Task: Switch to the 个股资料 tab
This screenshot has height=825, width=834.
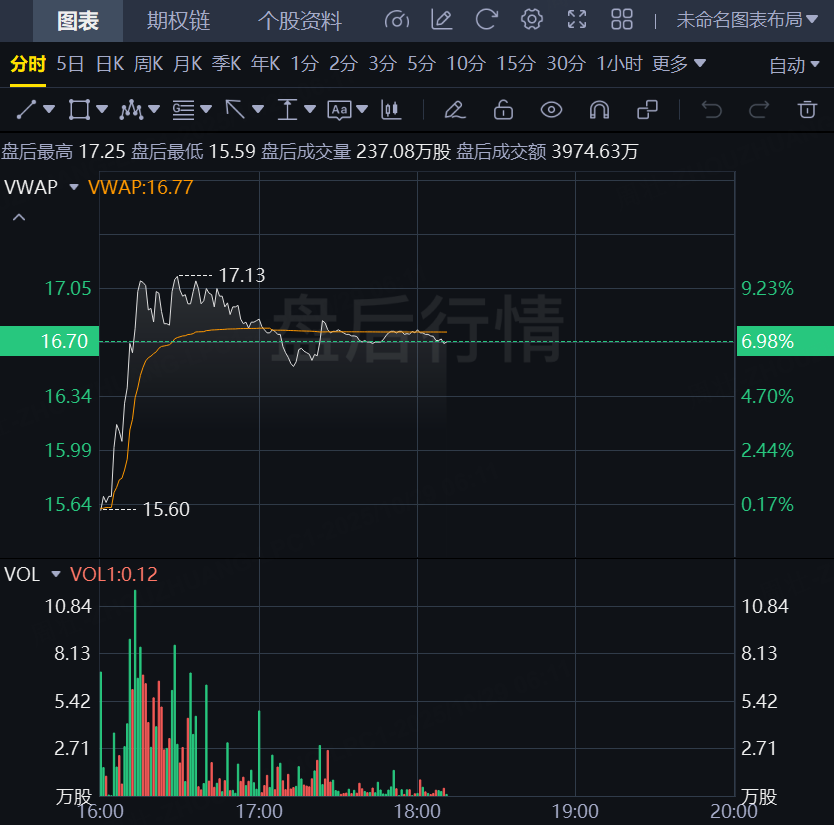Action: 299,20
